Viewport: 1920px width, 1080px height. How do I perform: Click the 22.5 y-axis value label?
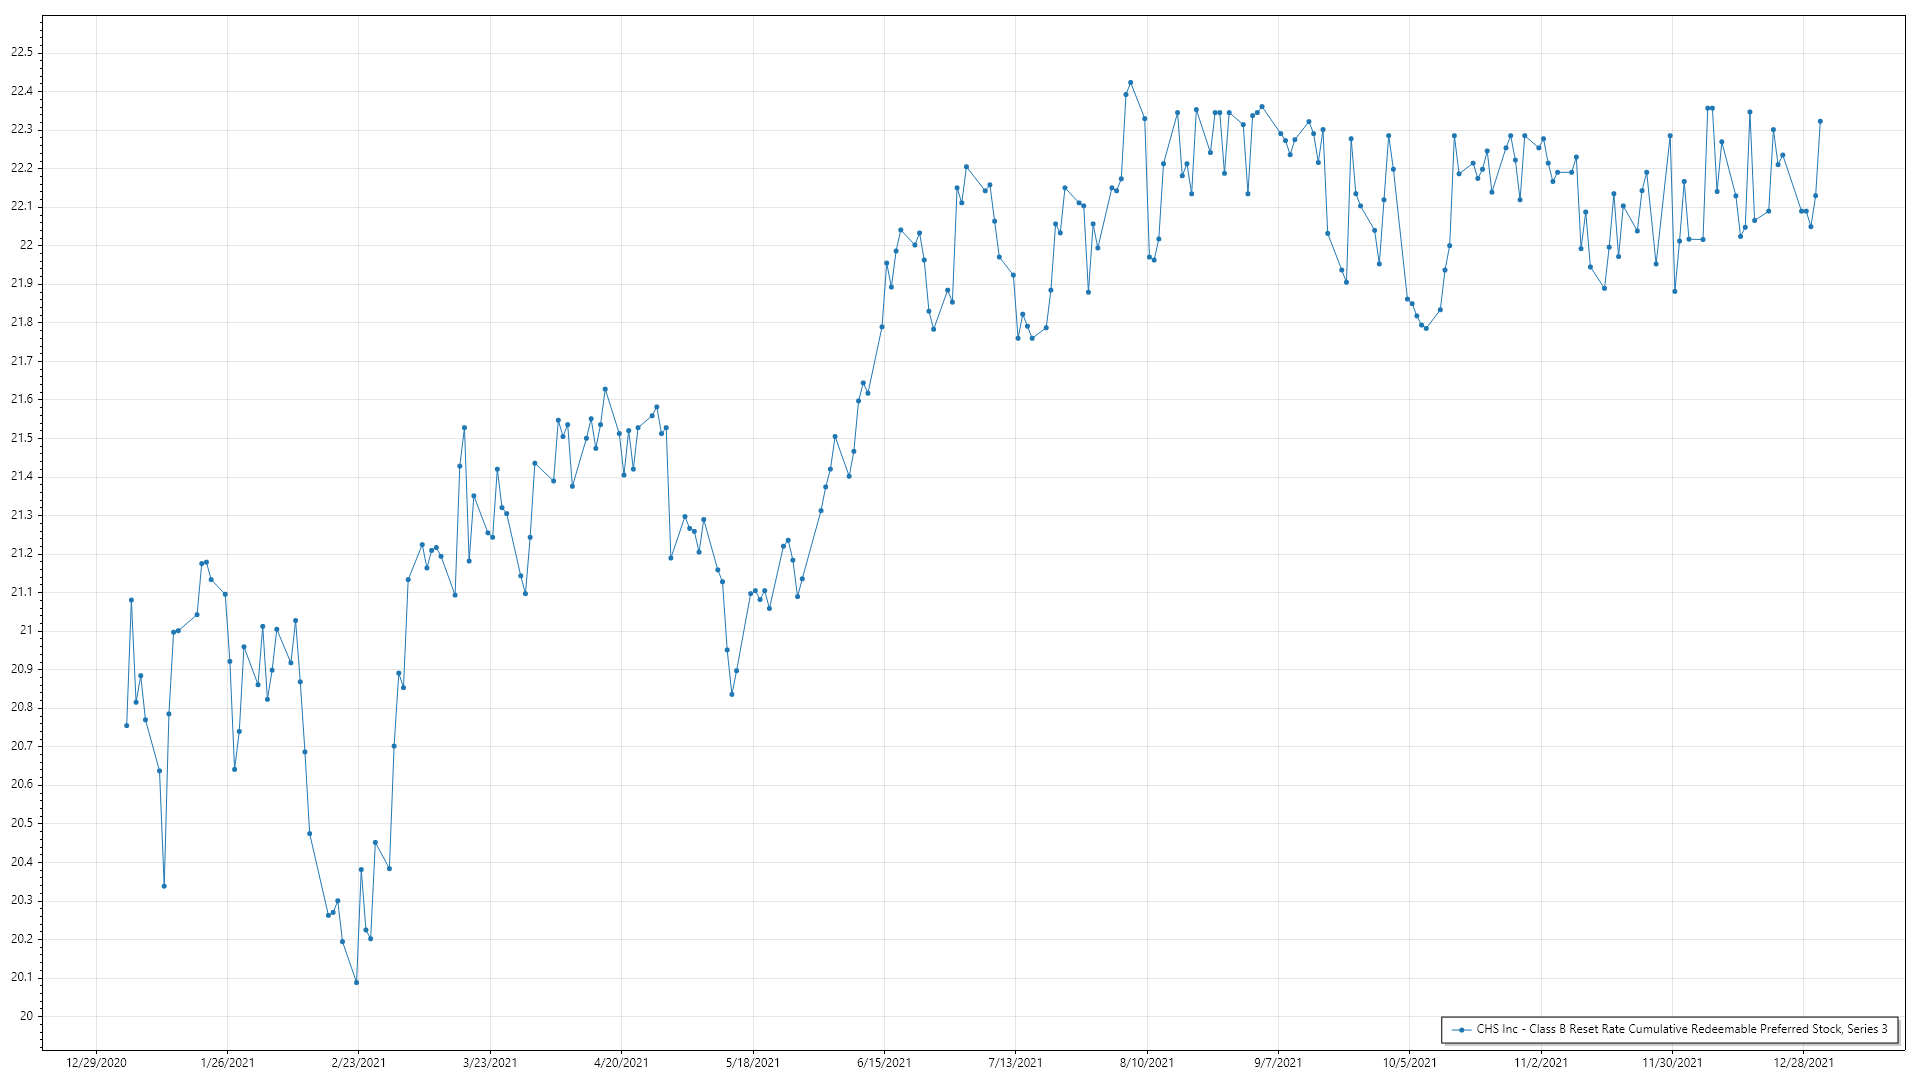pos(21,53)
